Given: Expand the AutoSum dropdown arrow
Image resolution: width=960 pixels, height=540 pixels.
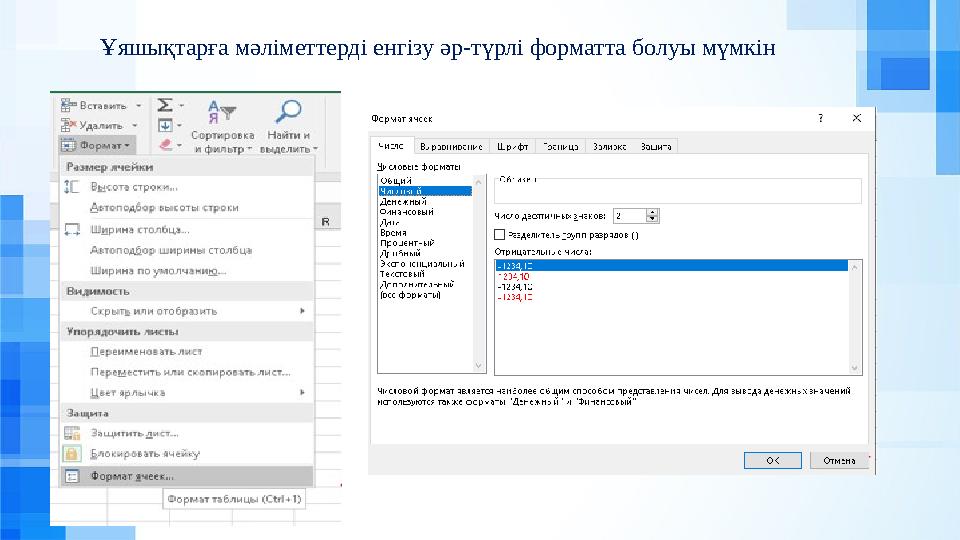Looking at the screenshot, I should pyautogui.click(x=181, y=106).
